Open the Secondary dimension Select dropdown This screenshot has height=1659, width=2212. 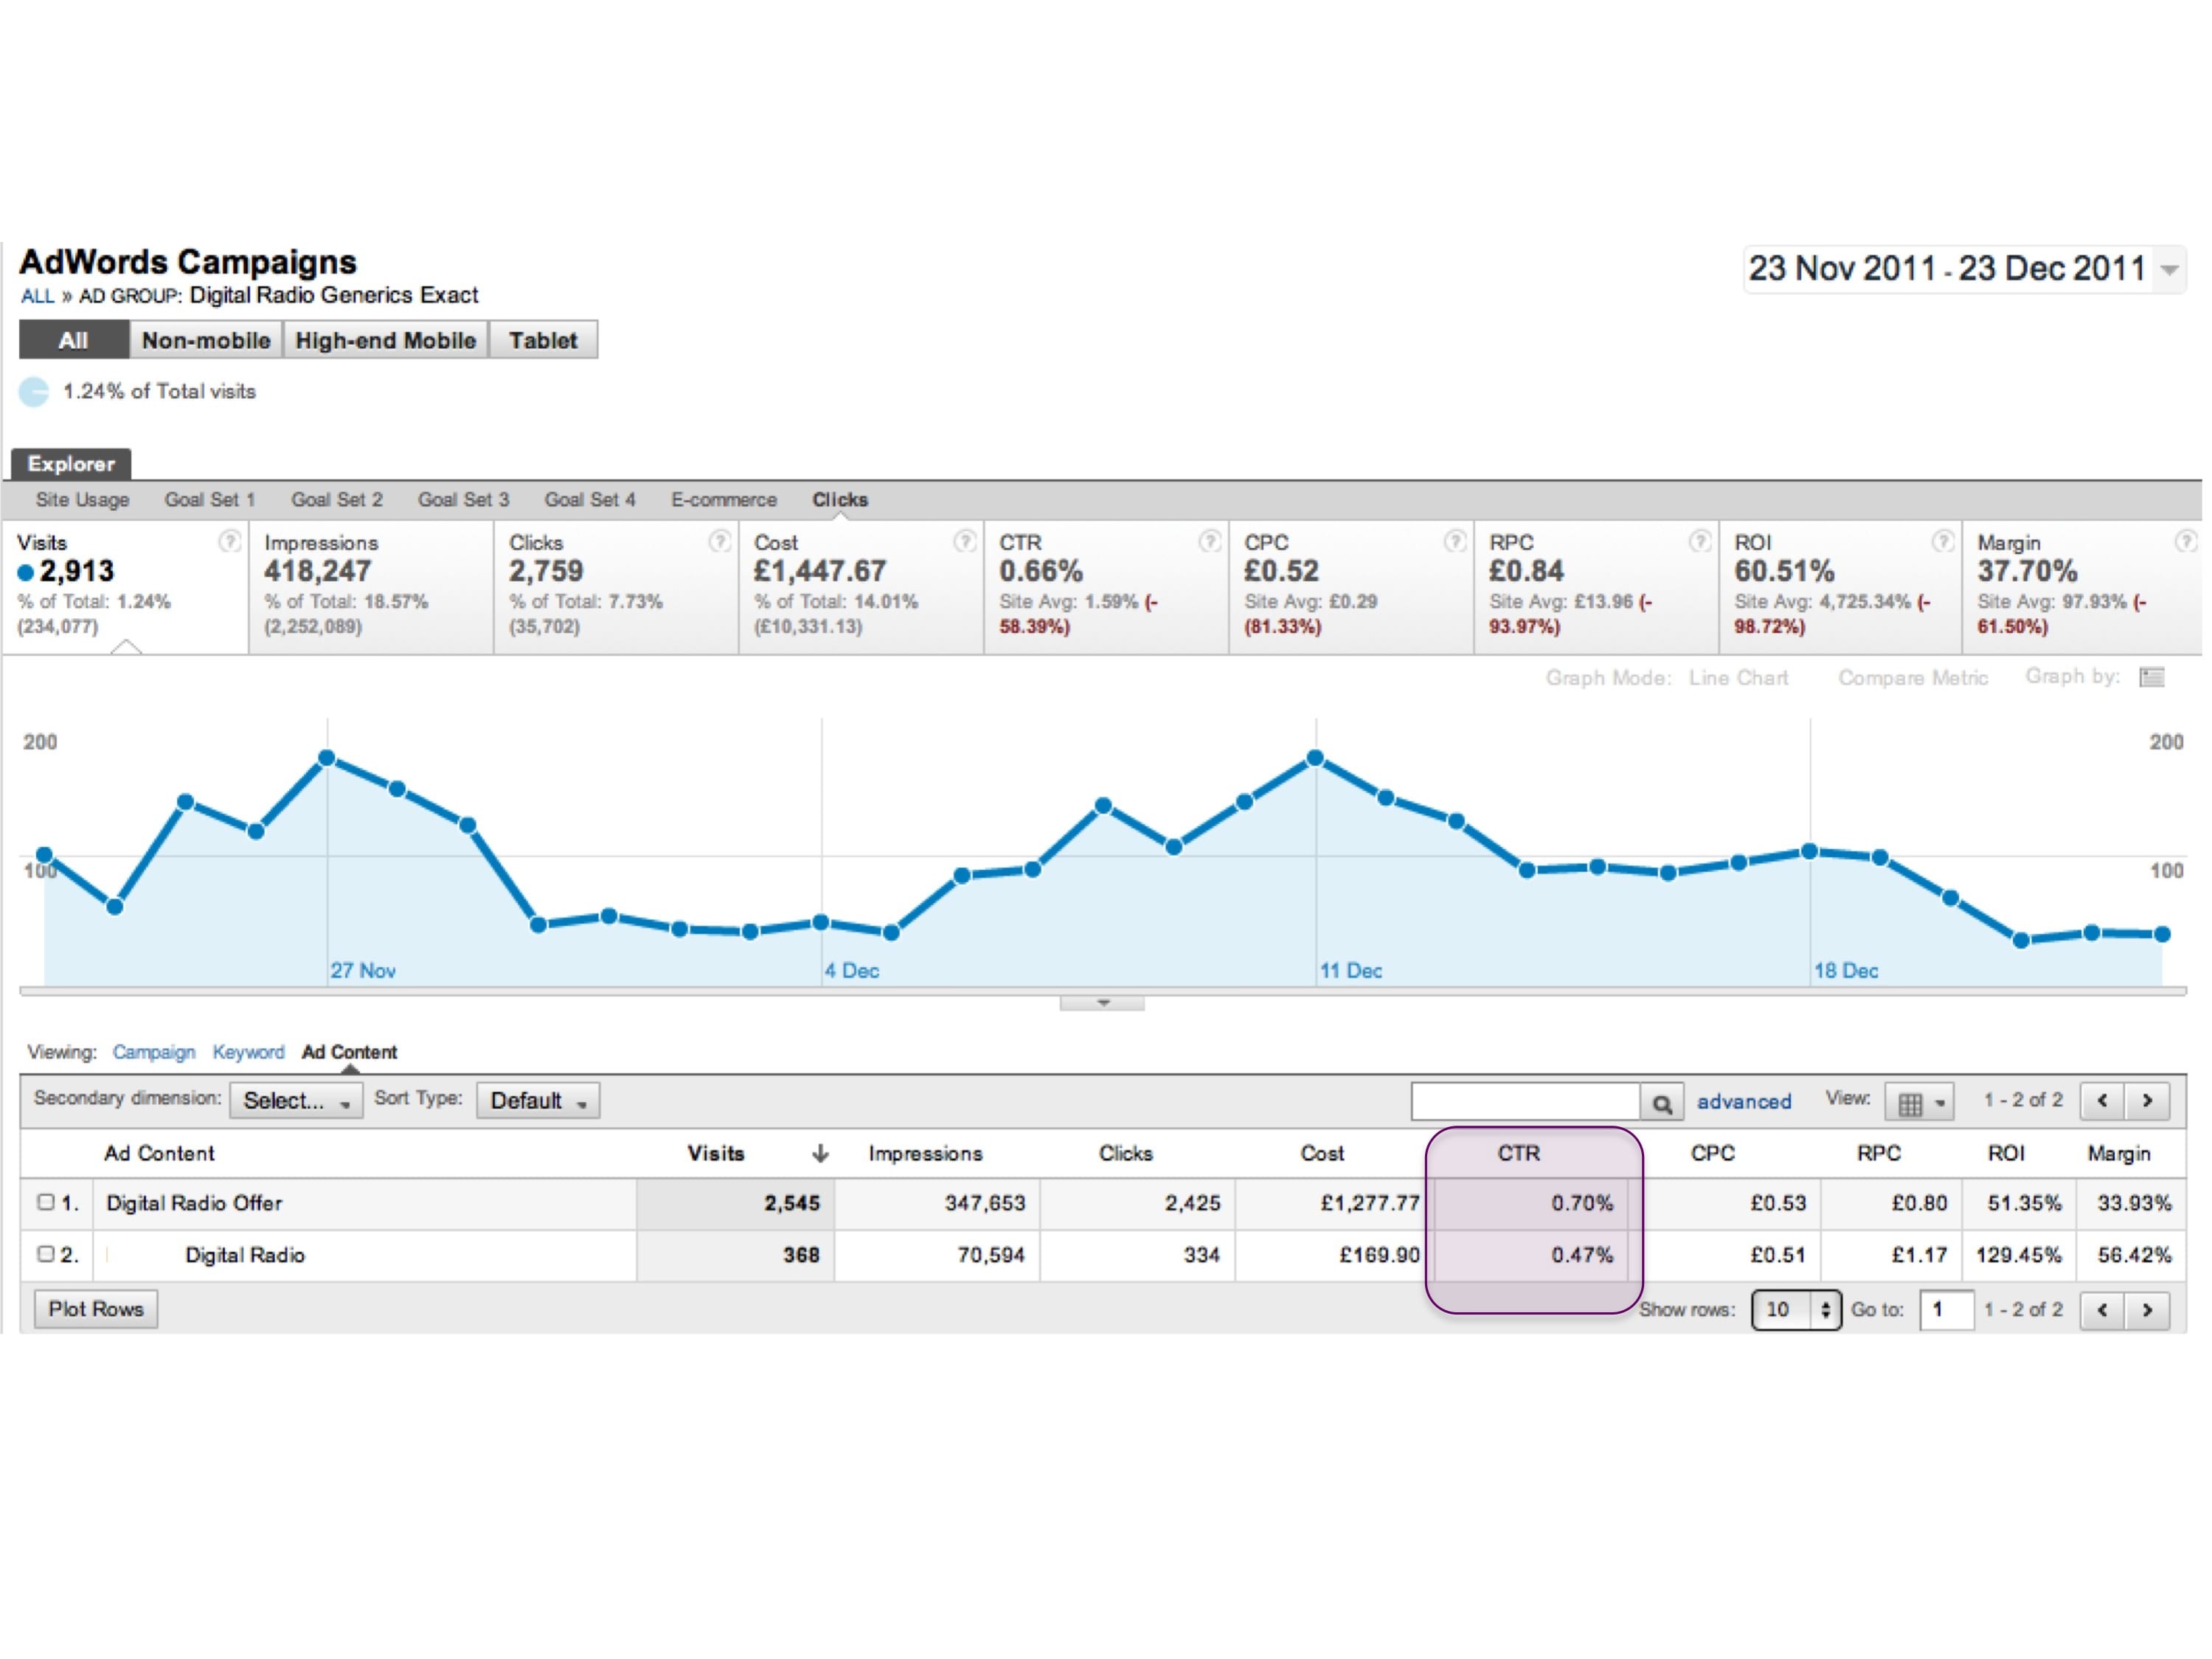tap(296, 1101)
